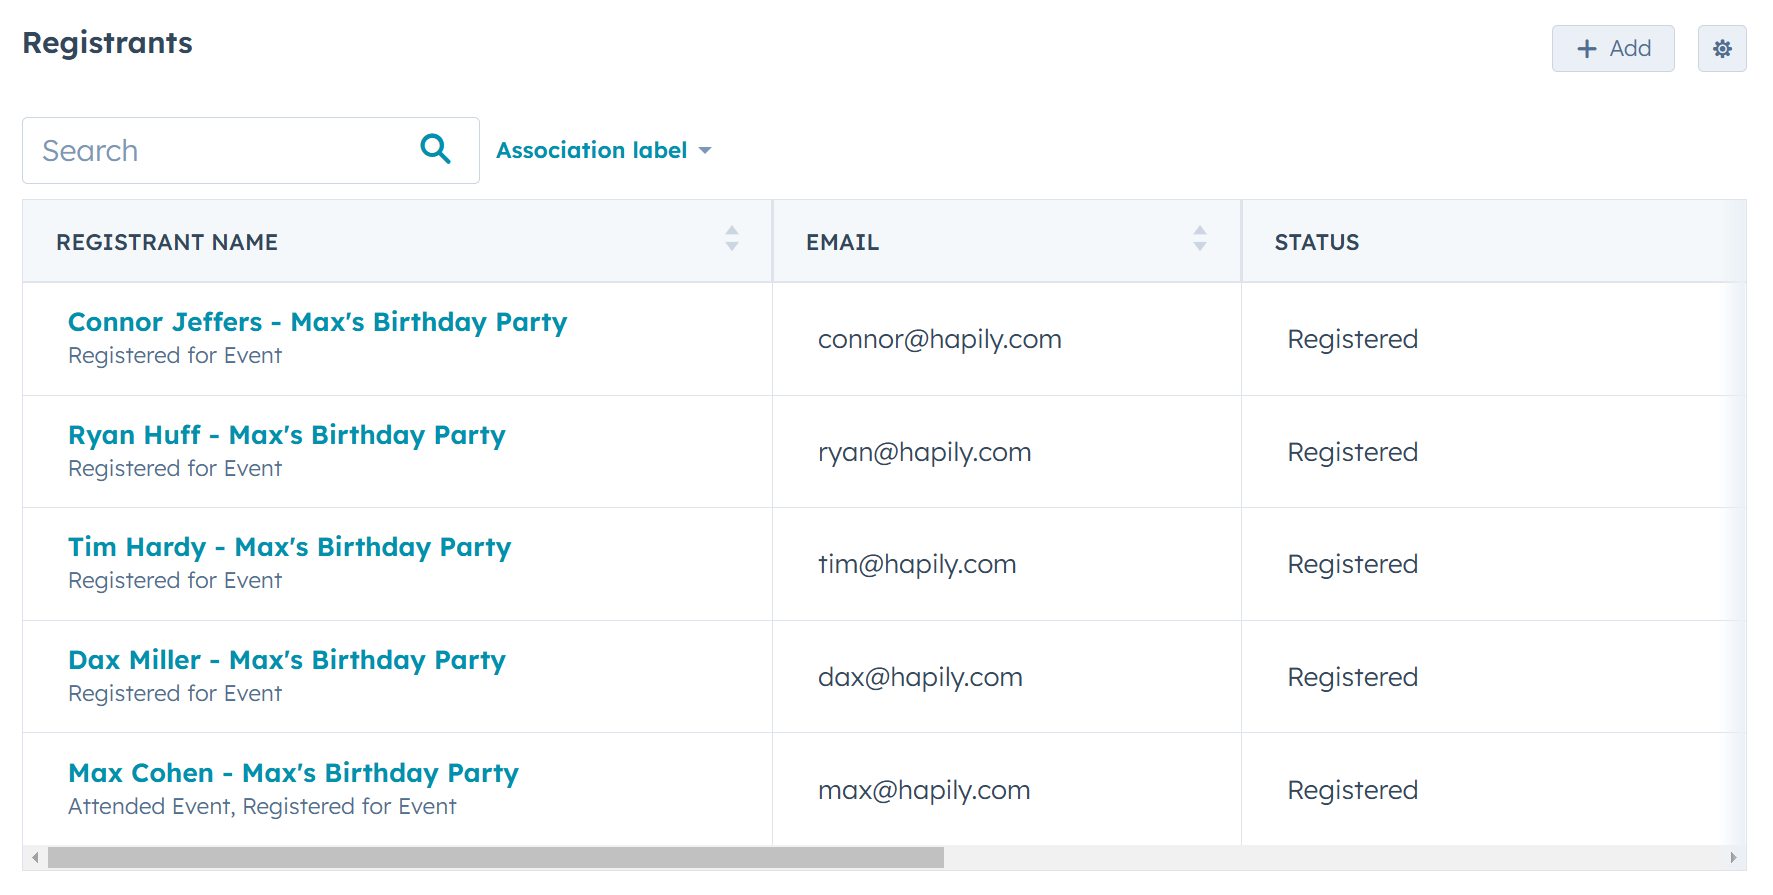Open the settings gear icon

coord(1721,49)
